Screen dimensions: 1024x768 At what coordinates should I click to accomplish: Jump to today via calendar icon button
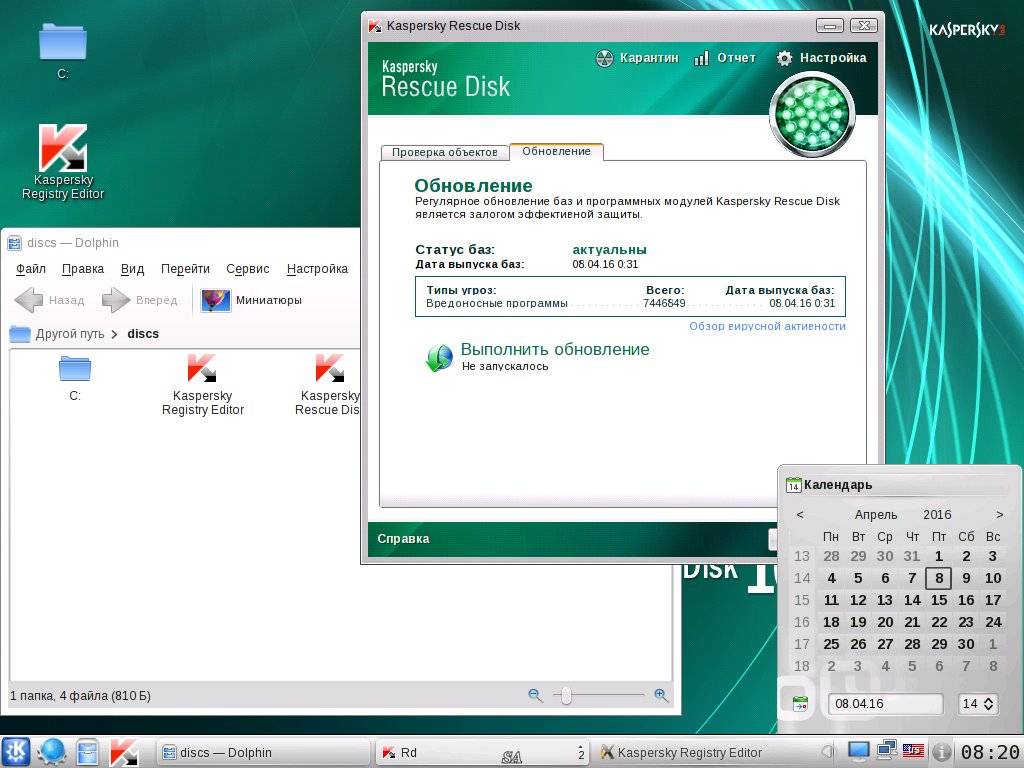tap(800, 704)
